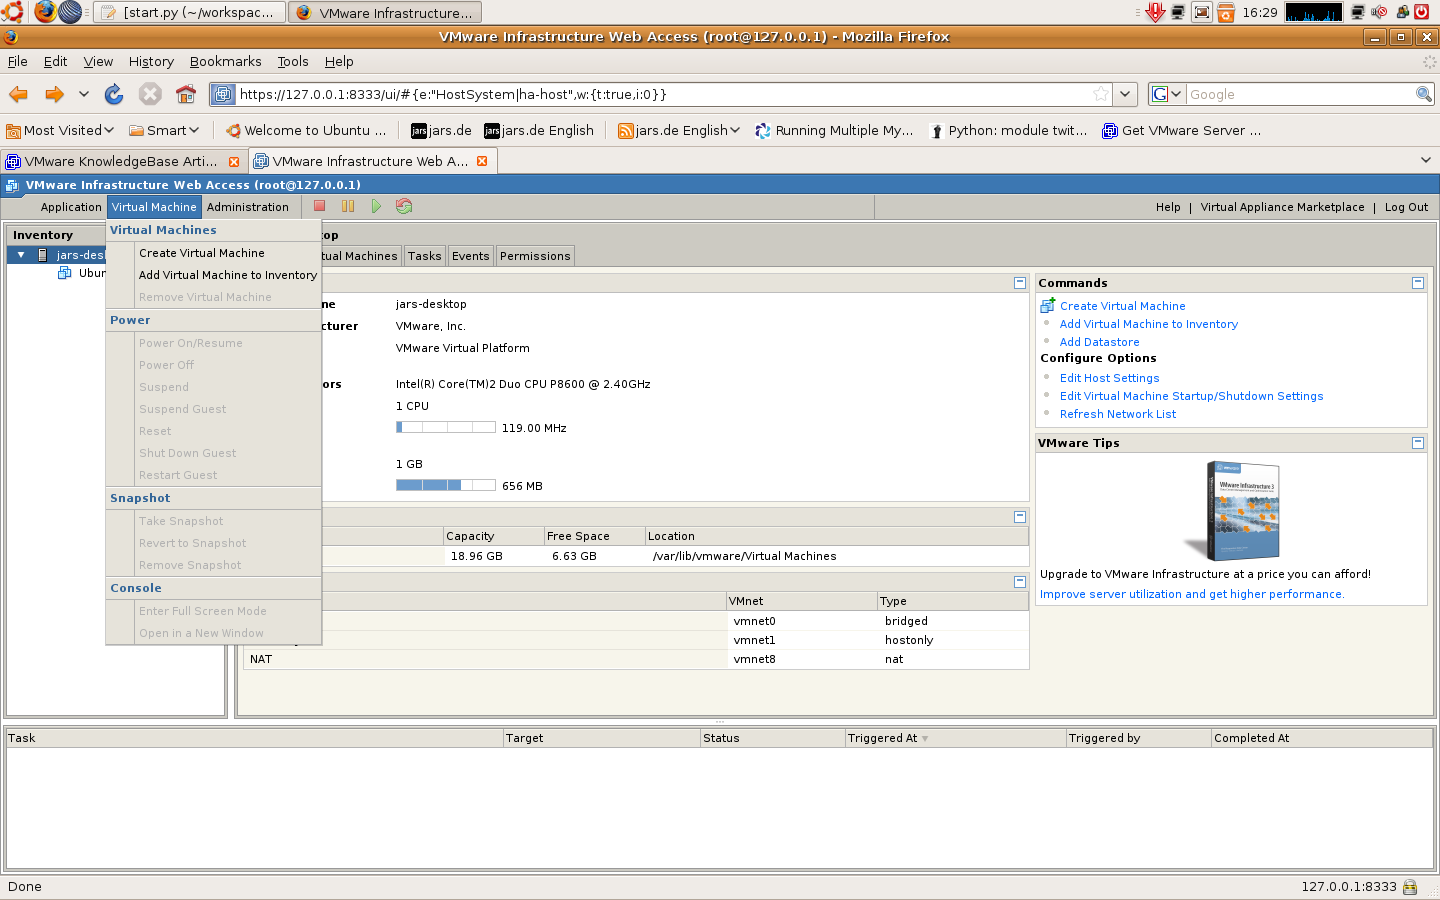
Task: Click the Stop loading icon
Action: coord(150,94)
